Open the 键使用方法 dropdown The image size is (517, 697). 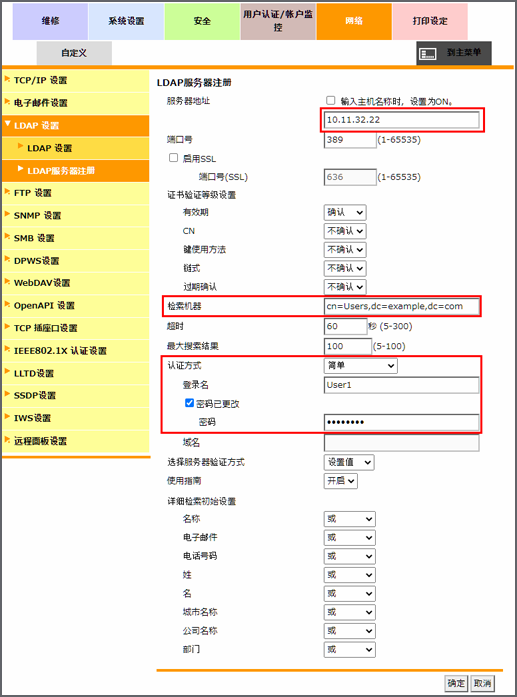tap(345, 250)
